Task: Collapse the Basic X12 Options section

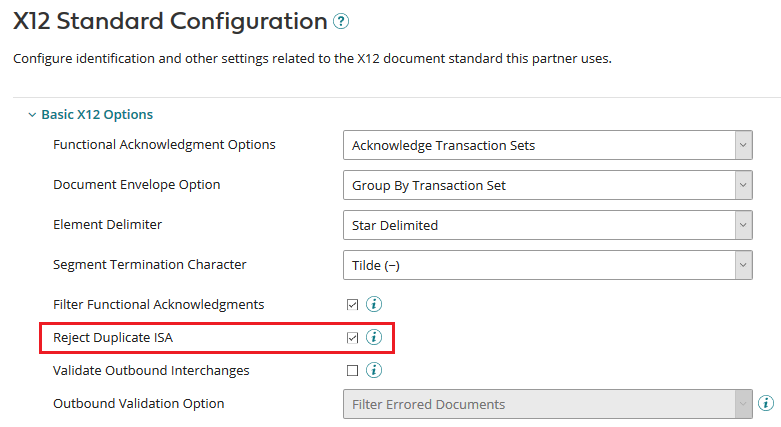Action: 32,115
